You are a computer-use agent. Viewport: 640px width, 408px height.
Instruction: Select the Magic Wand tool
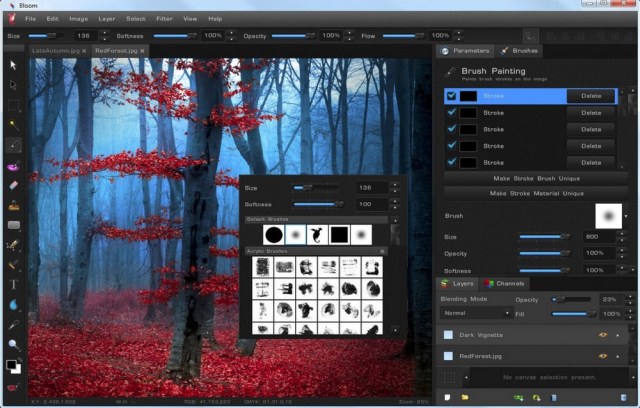14,125
